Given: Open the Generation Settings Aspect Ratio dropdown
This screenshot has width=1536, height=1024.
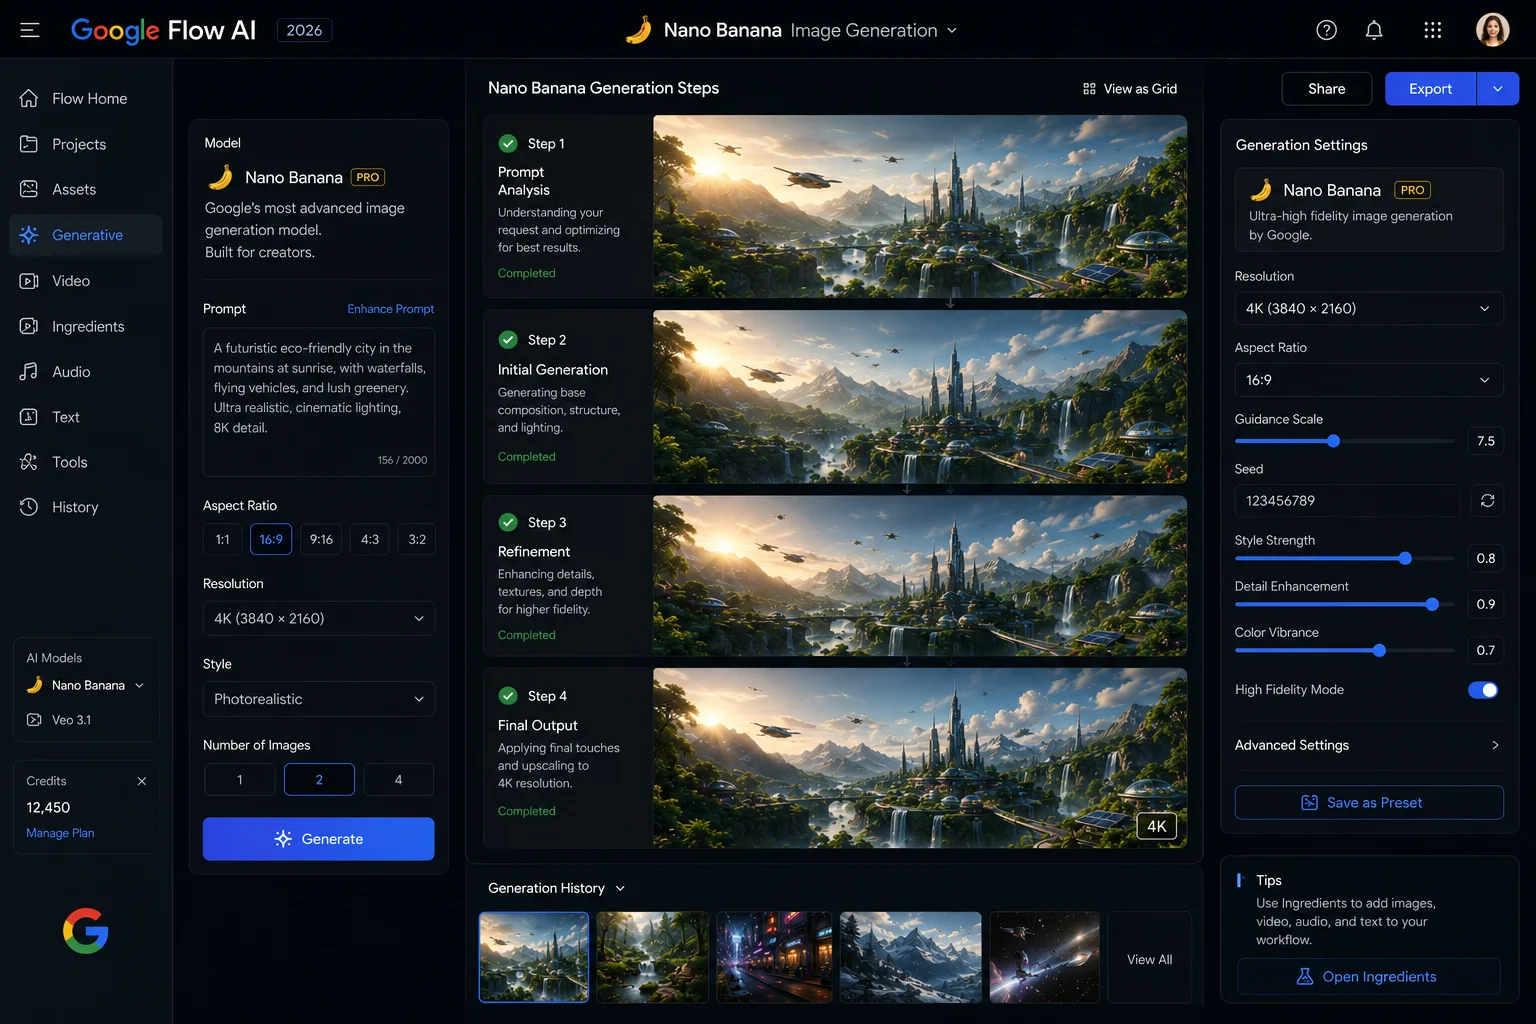Looking at the screenshot, I should click(x=1369, y=380).
